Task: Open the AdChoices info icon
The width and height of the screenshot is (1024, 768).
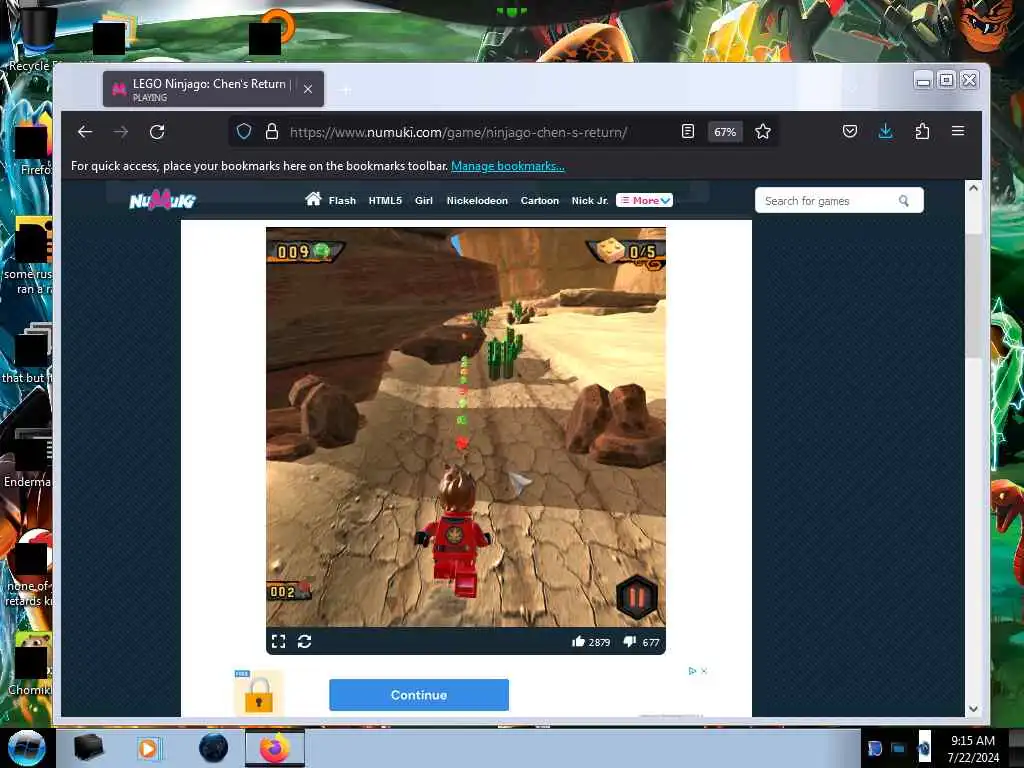Action: [692, 671]
